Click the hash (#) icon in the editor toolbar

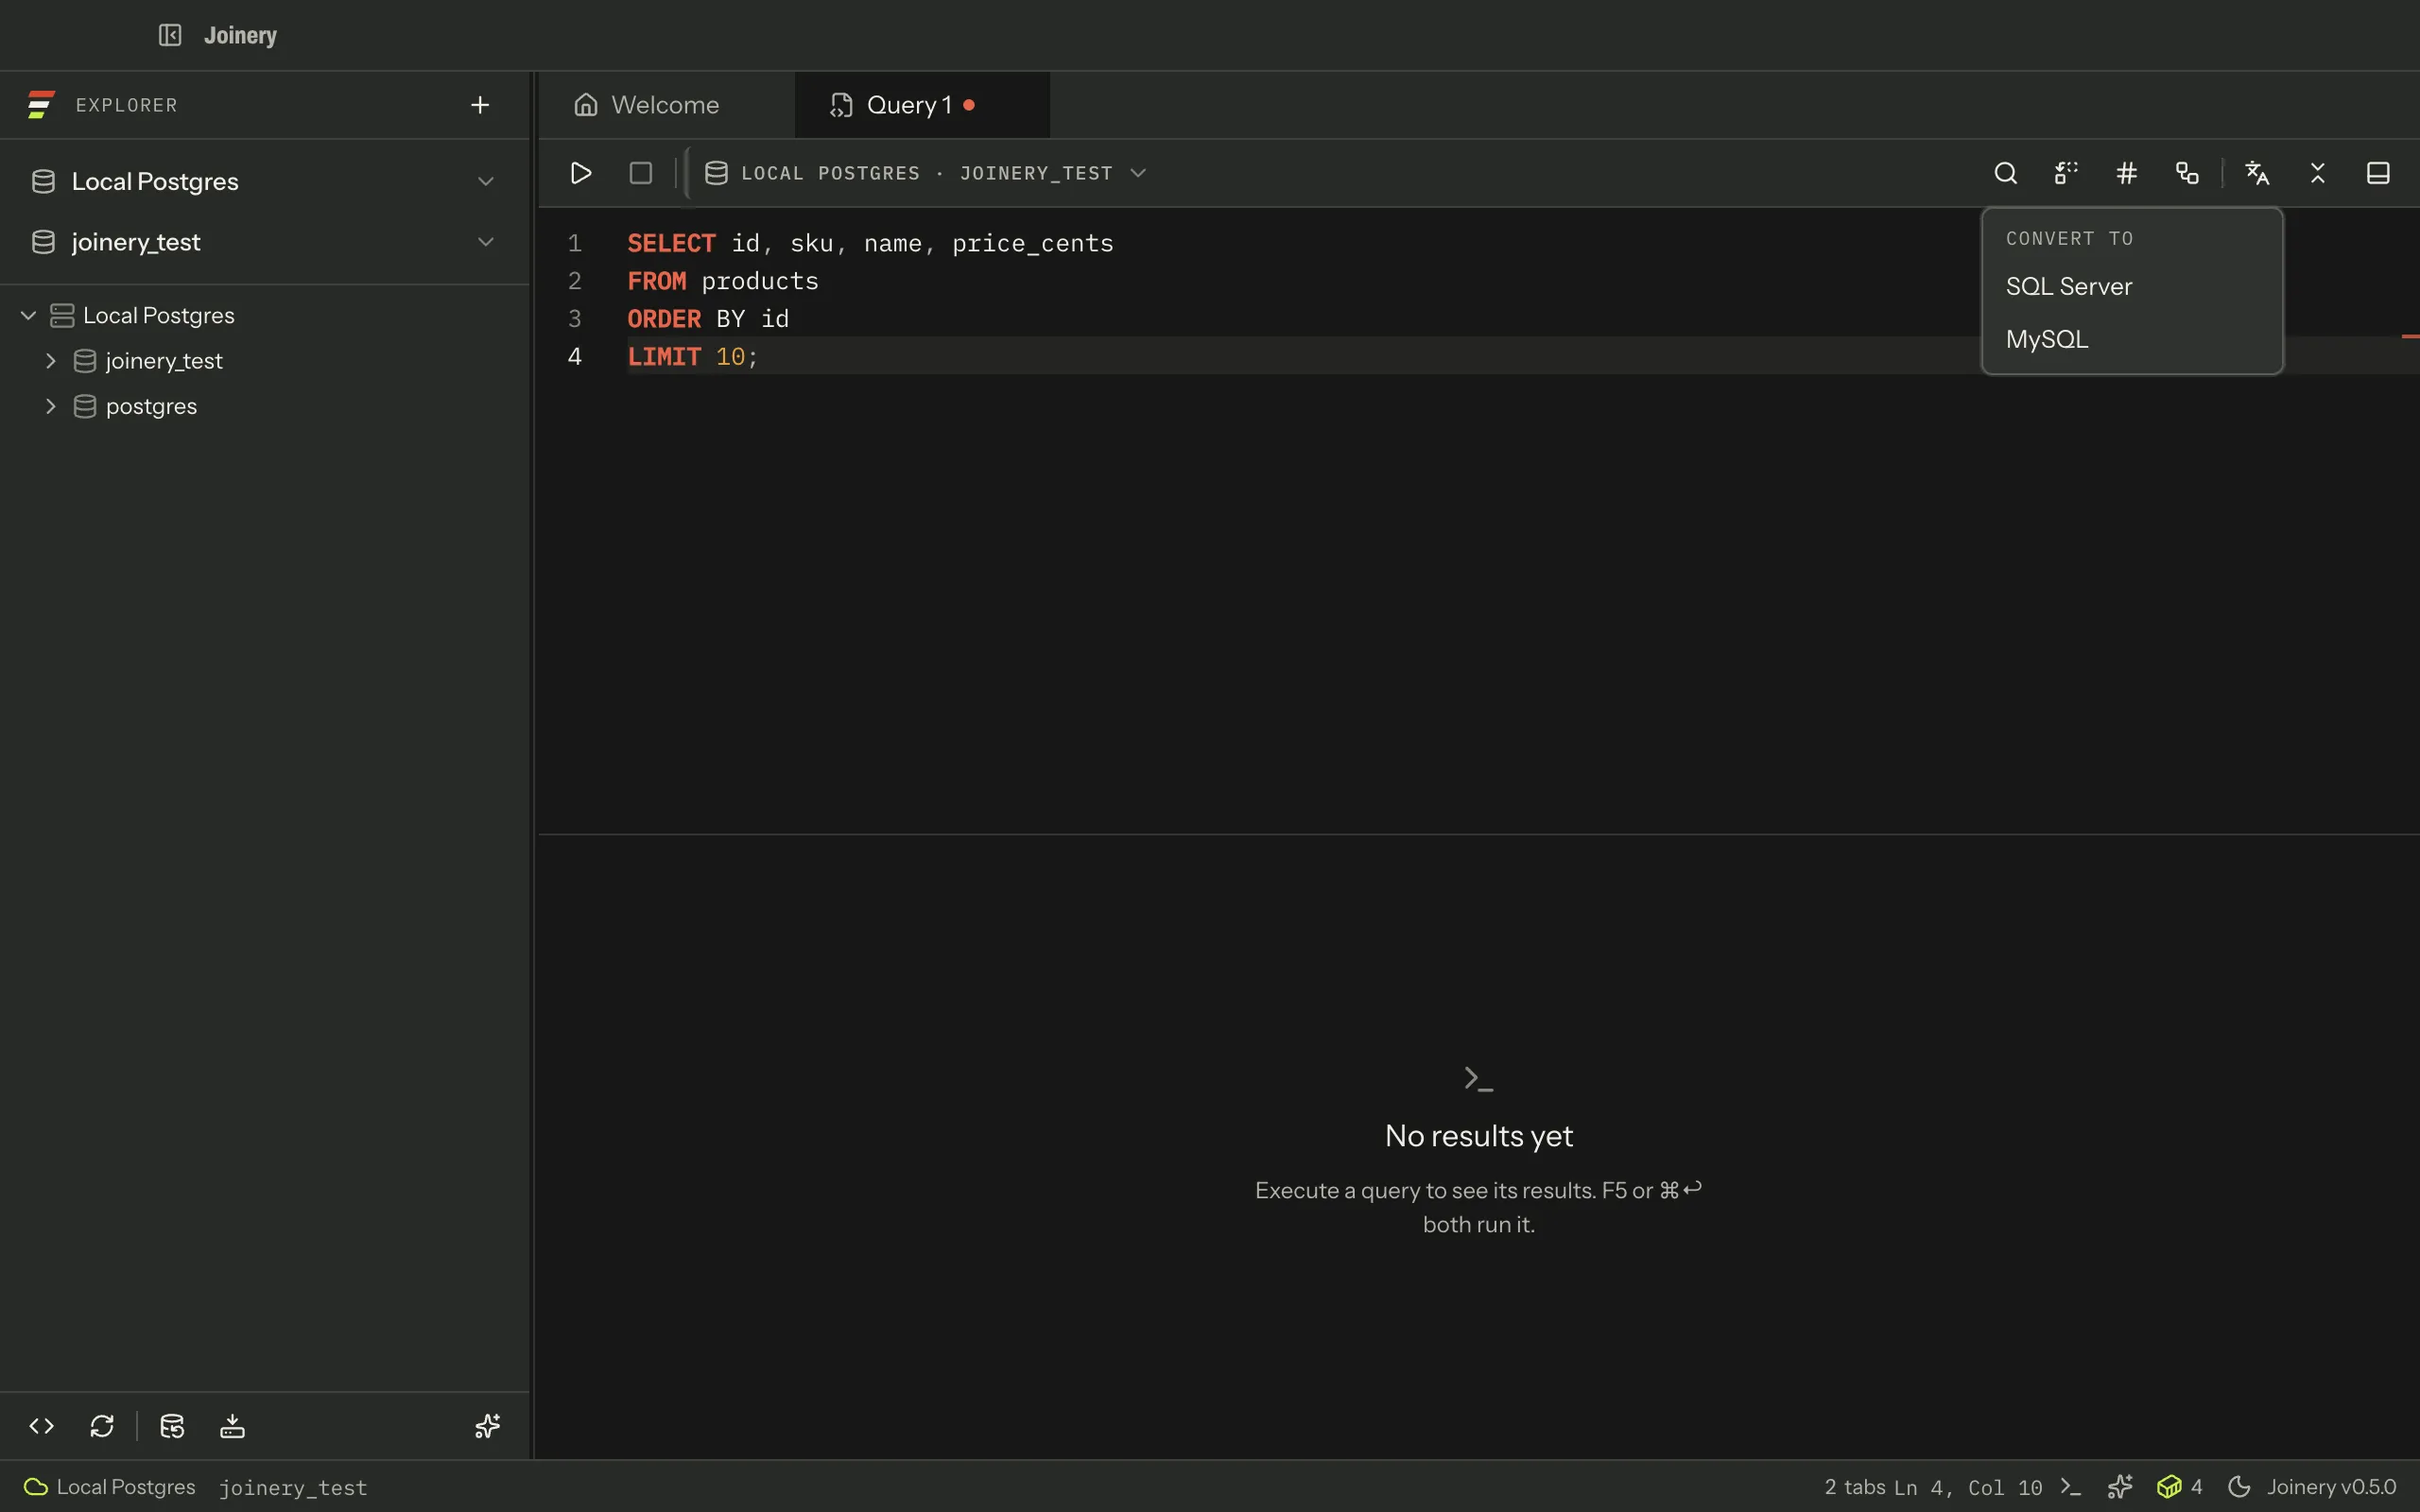(2127, 173)
